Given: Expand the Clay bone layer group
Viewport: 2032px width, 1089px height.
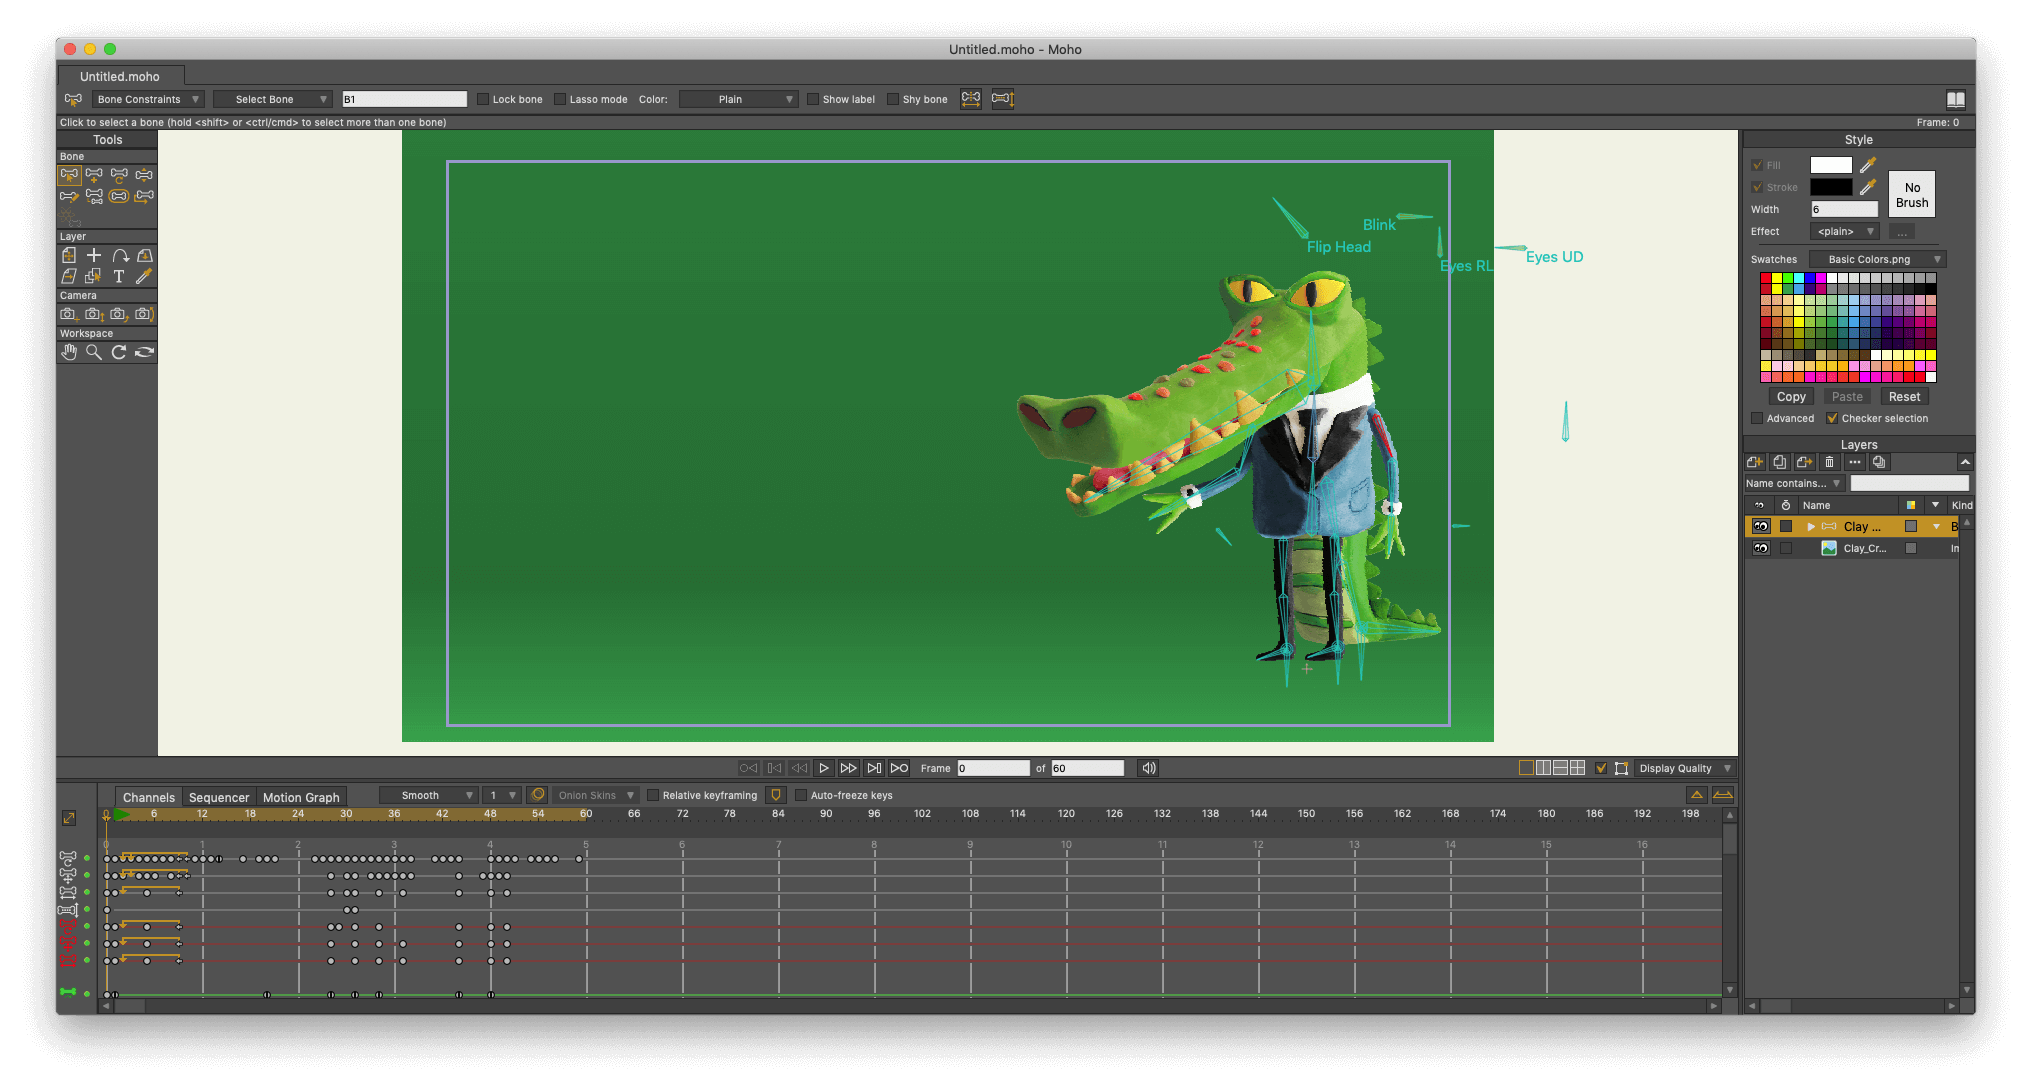Looking at the screenshot, I should 1811,526.
